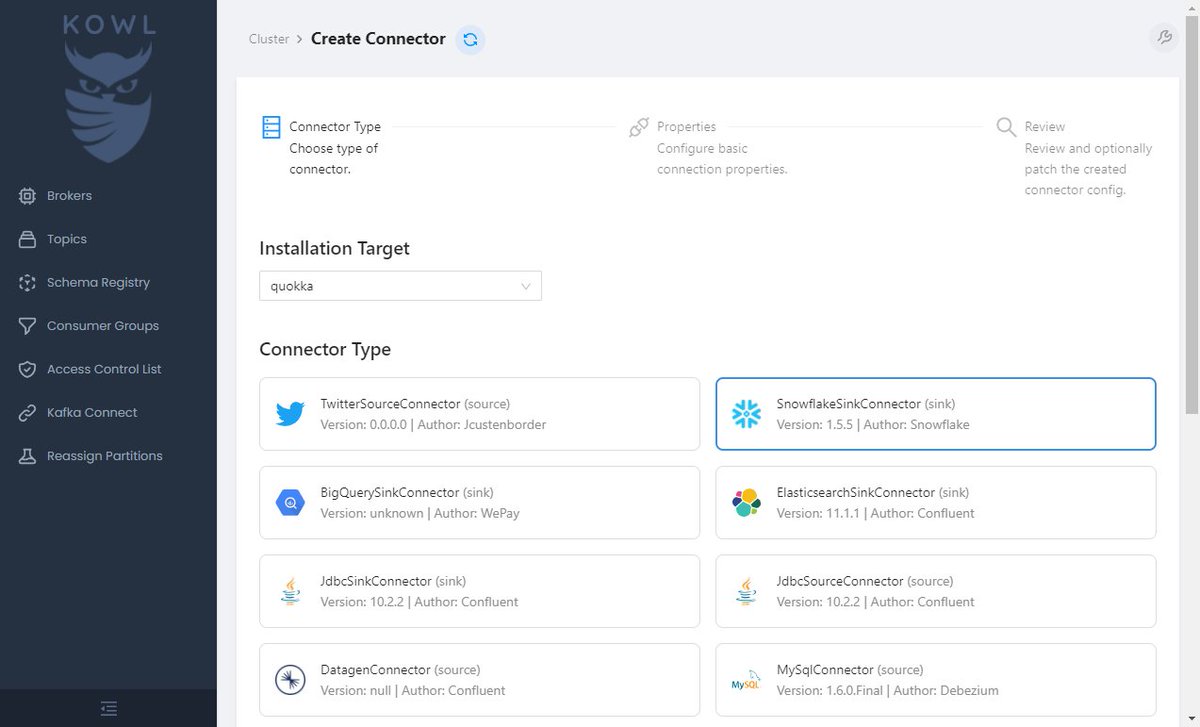The width and height of the screenshot is (1200, 727).
Task: Click the Elasticsearch logo icon
Action: pyautogui.click(x=746, y=503)
